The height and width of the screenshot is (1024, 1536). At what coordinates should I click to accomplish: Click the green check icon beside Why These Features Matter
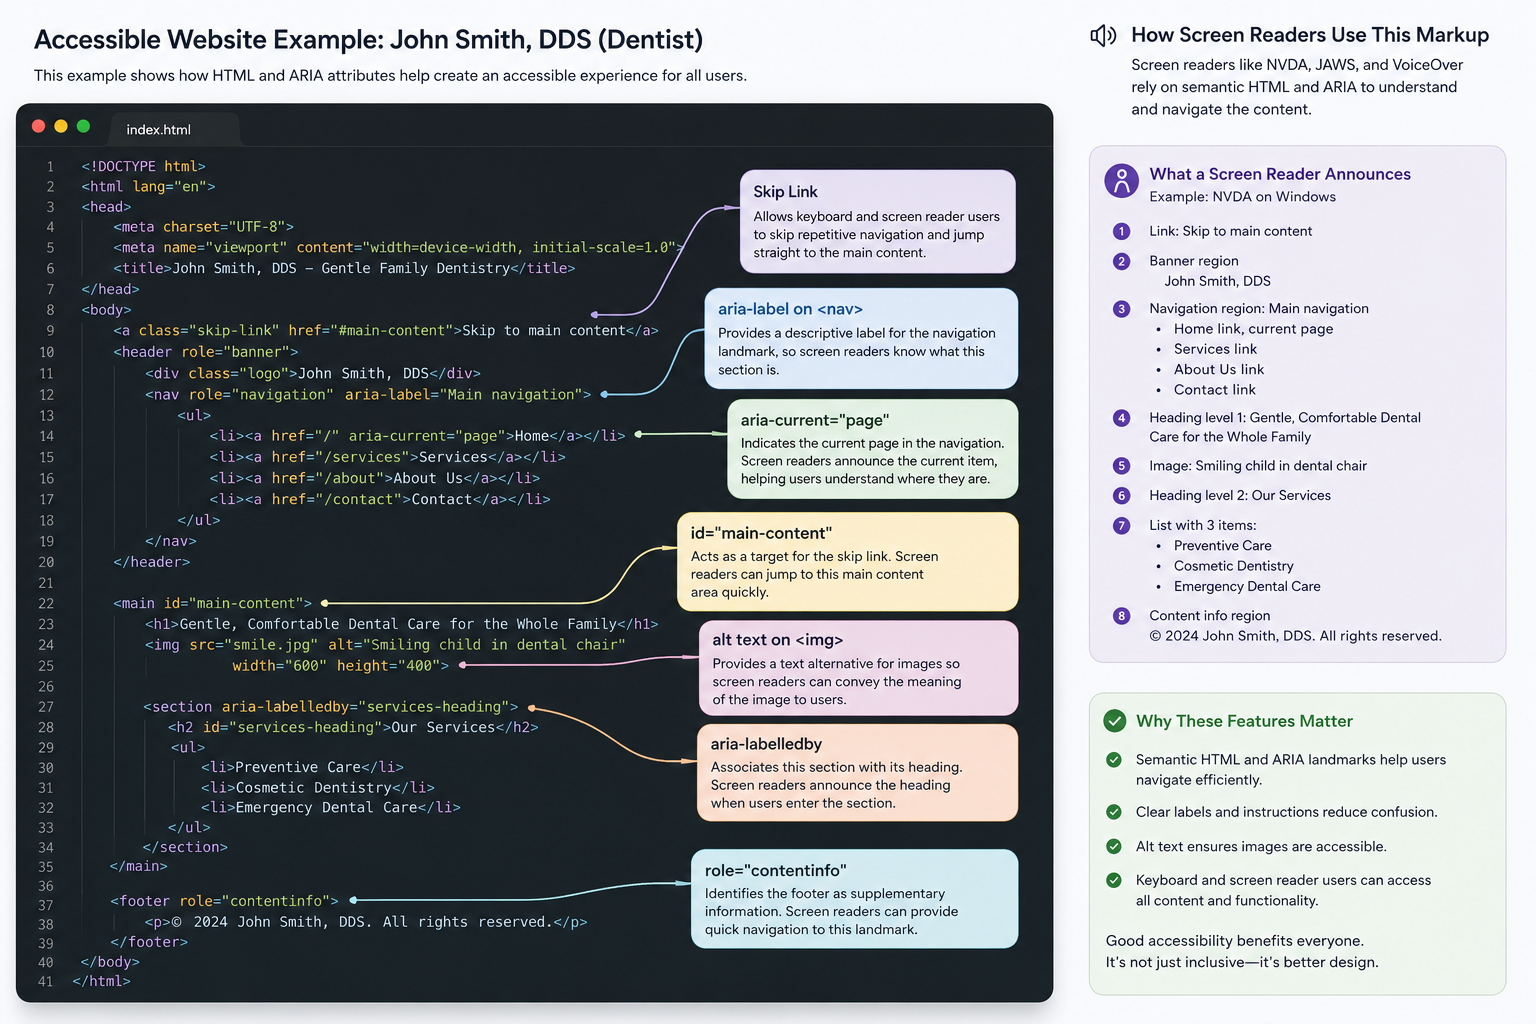coord(1114,721)
